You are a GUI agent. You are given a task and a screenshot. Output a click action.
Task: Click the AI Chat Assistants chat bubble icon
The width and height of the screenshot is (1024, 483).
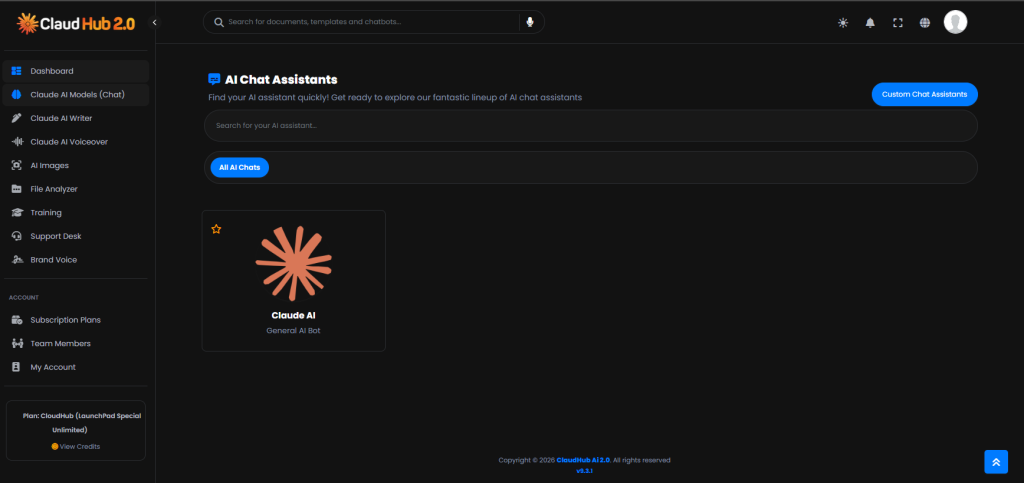[214, 80]
